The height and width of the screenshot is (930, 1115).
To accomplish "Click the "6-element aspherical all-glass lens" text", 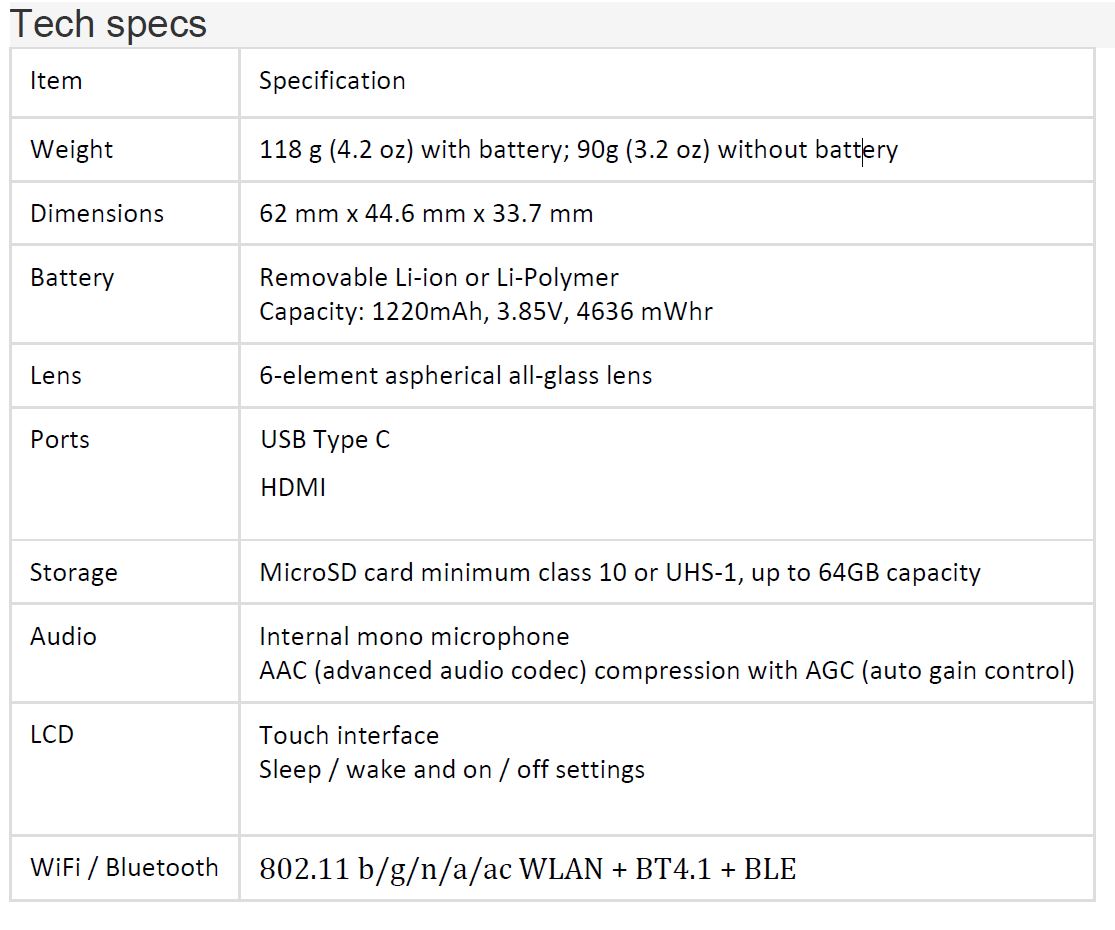I will [x=455, y=376].
